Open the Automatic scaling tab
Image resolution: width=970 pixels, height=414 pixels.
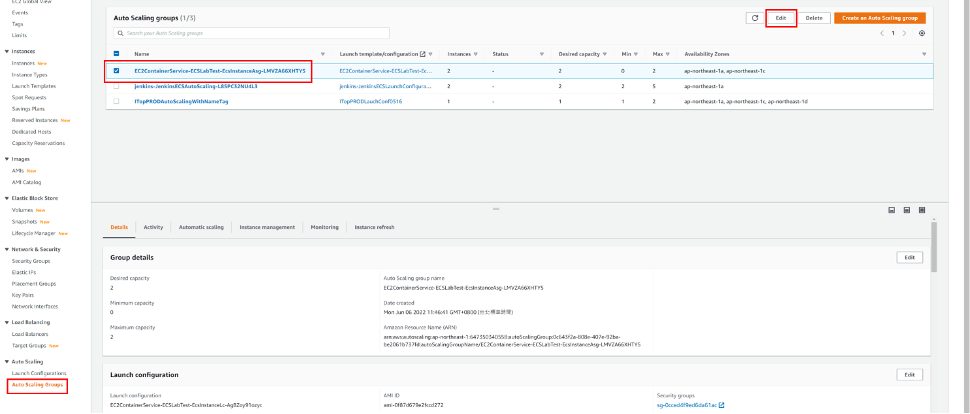(x=201, y=227)
